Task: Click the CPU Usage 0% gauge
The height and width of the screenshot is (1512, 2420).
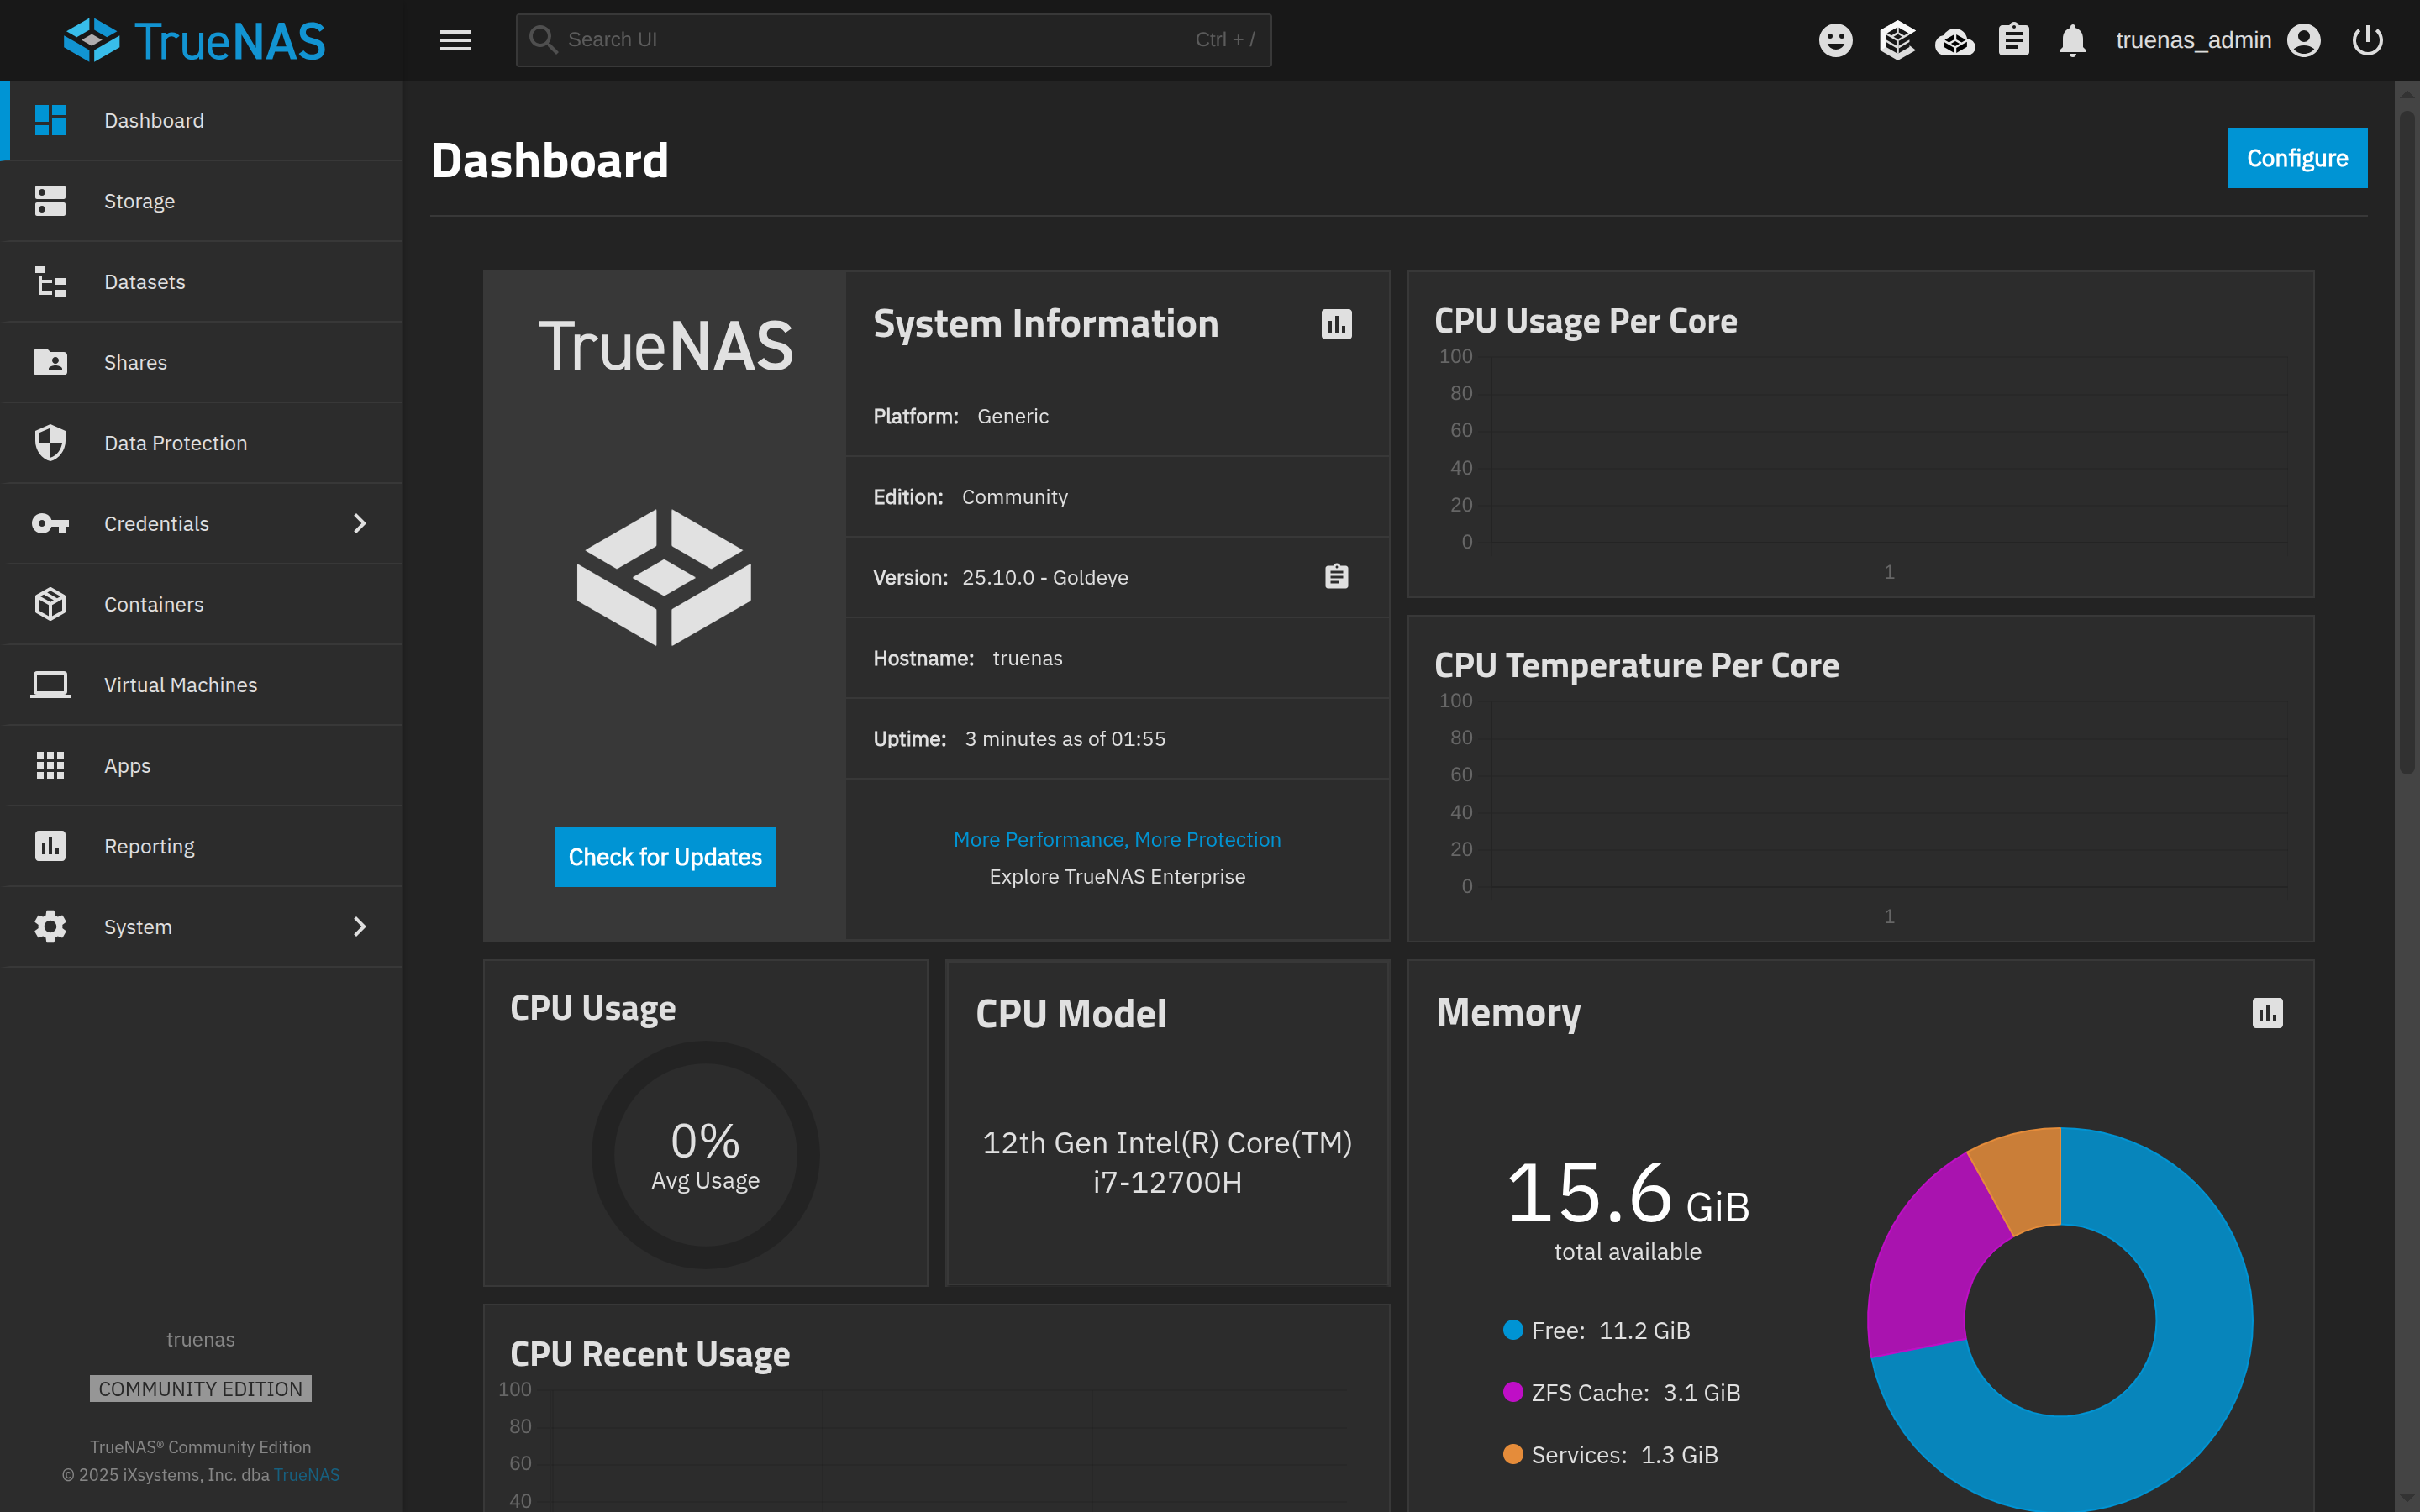Action: 705,1155
